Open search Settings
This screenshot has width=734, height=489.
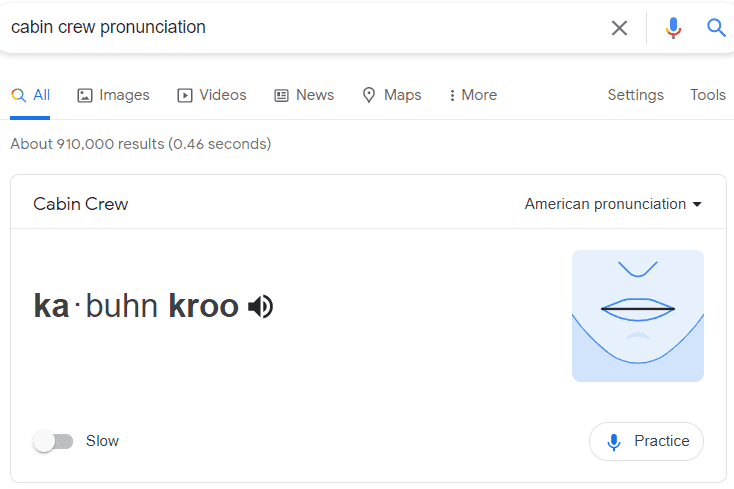click(635, 95)
